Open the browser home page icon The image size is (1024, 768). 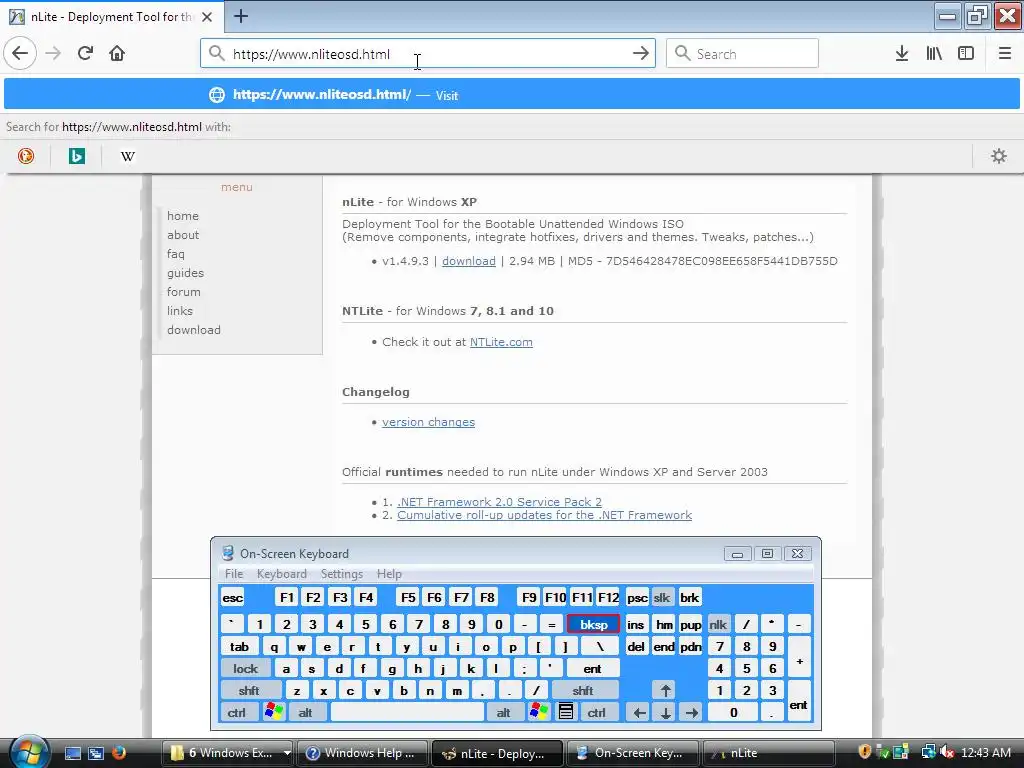point(117,53)
